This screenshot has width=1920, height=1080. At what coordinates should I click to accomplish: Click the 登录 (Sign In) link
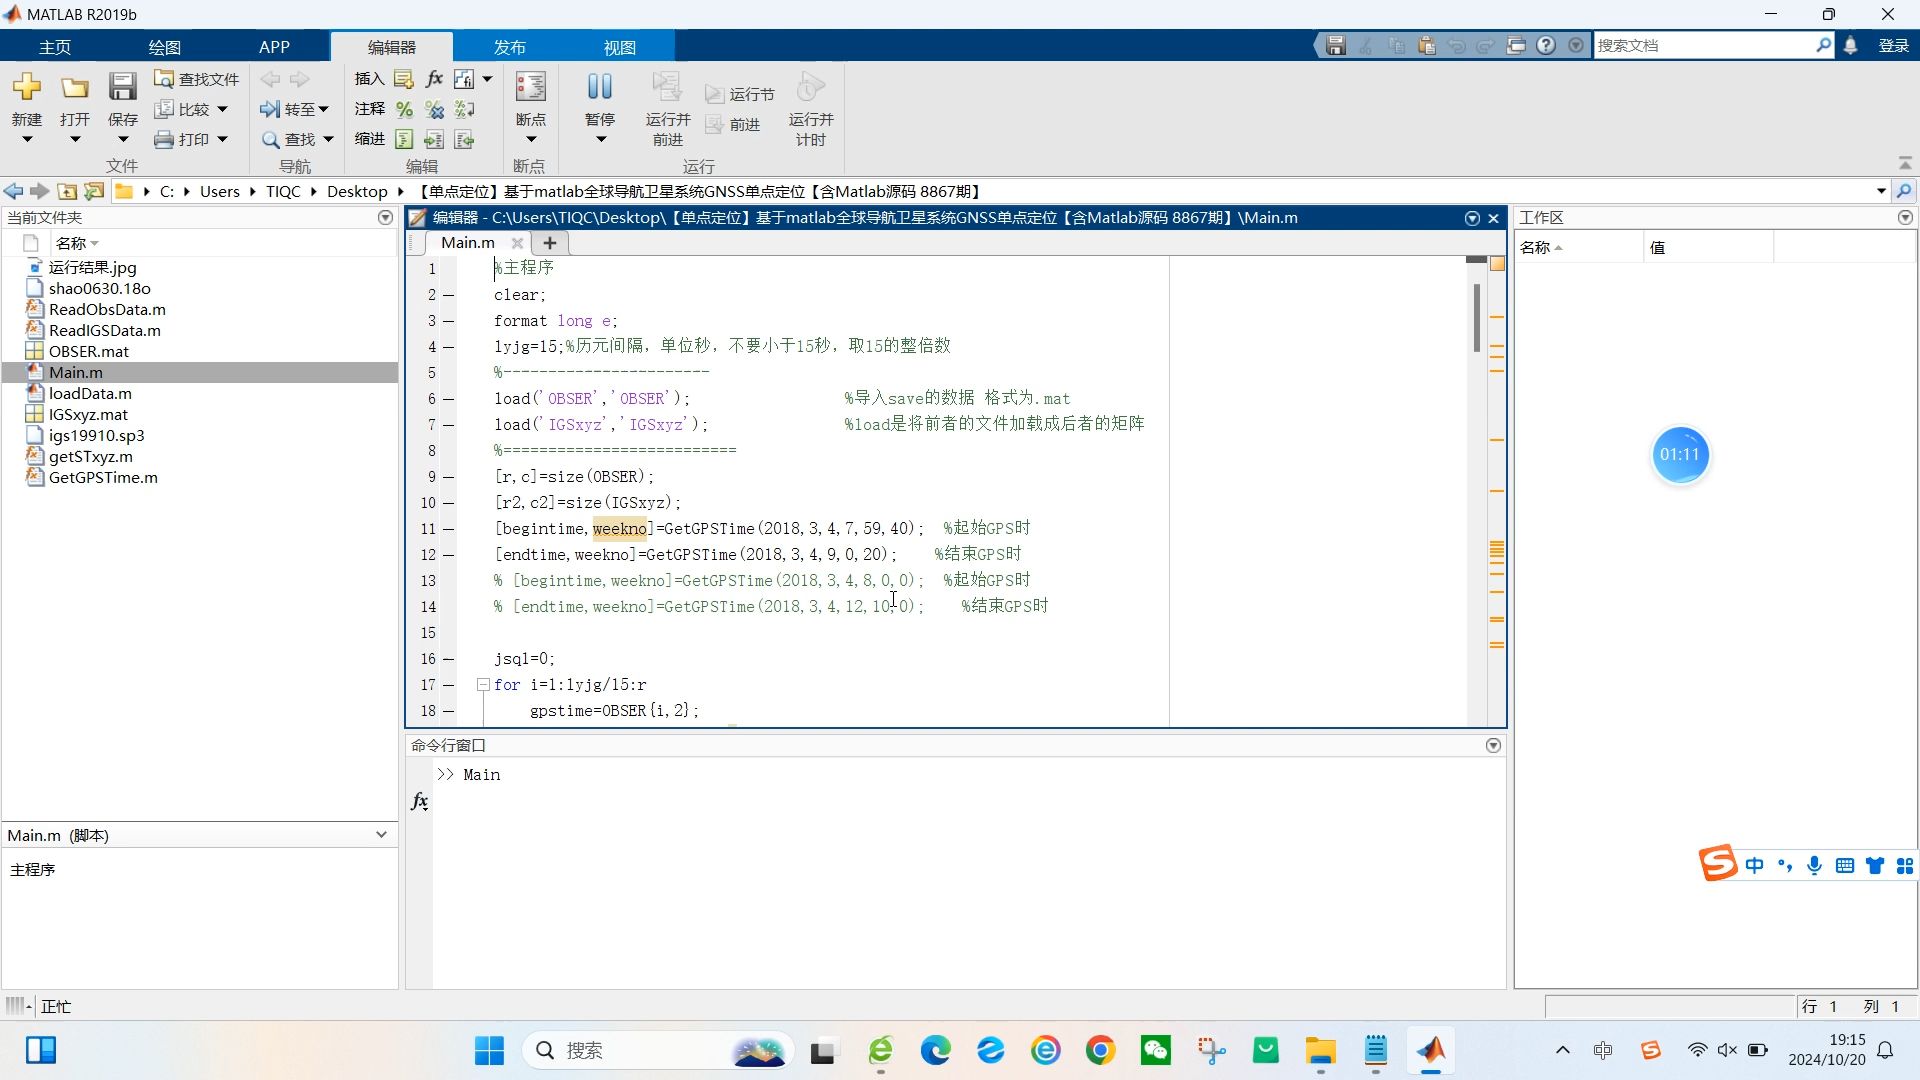(1893, 45)
